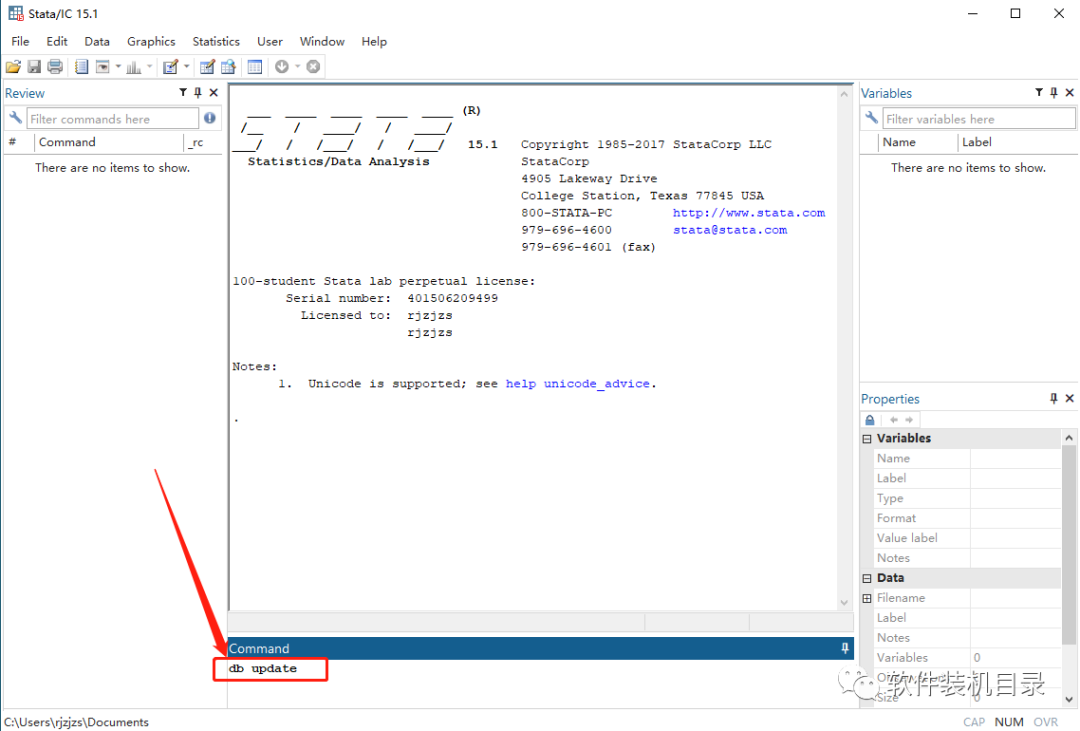Open the Viewer eye icon
Viewport: 1080px width, 731px height.
point(103,67)
